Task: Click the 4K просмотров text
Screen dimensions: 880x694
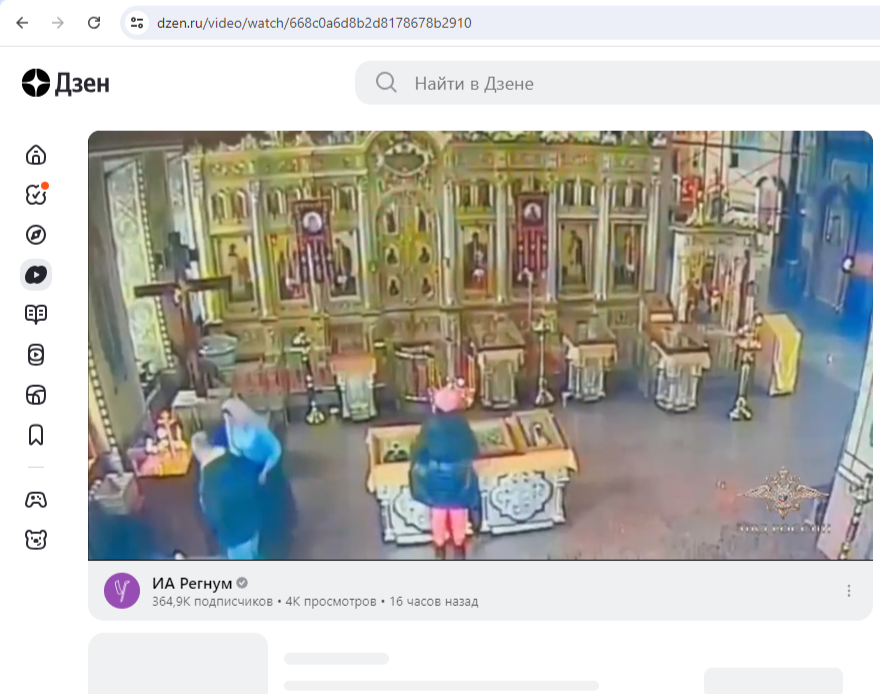Action: tap(331, 601)
